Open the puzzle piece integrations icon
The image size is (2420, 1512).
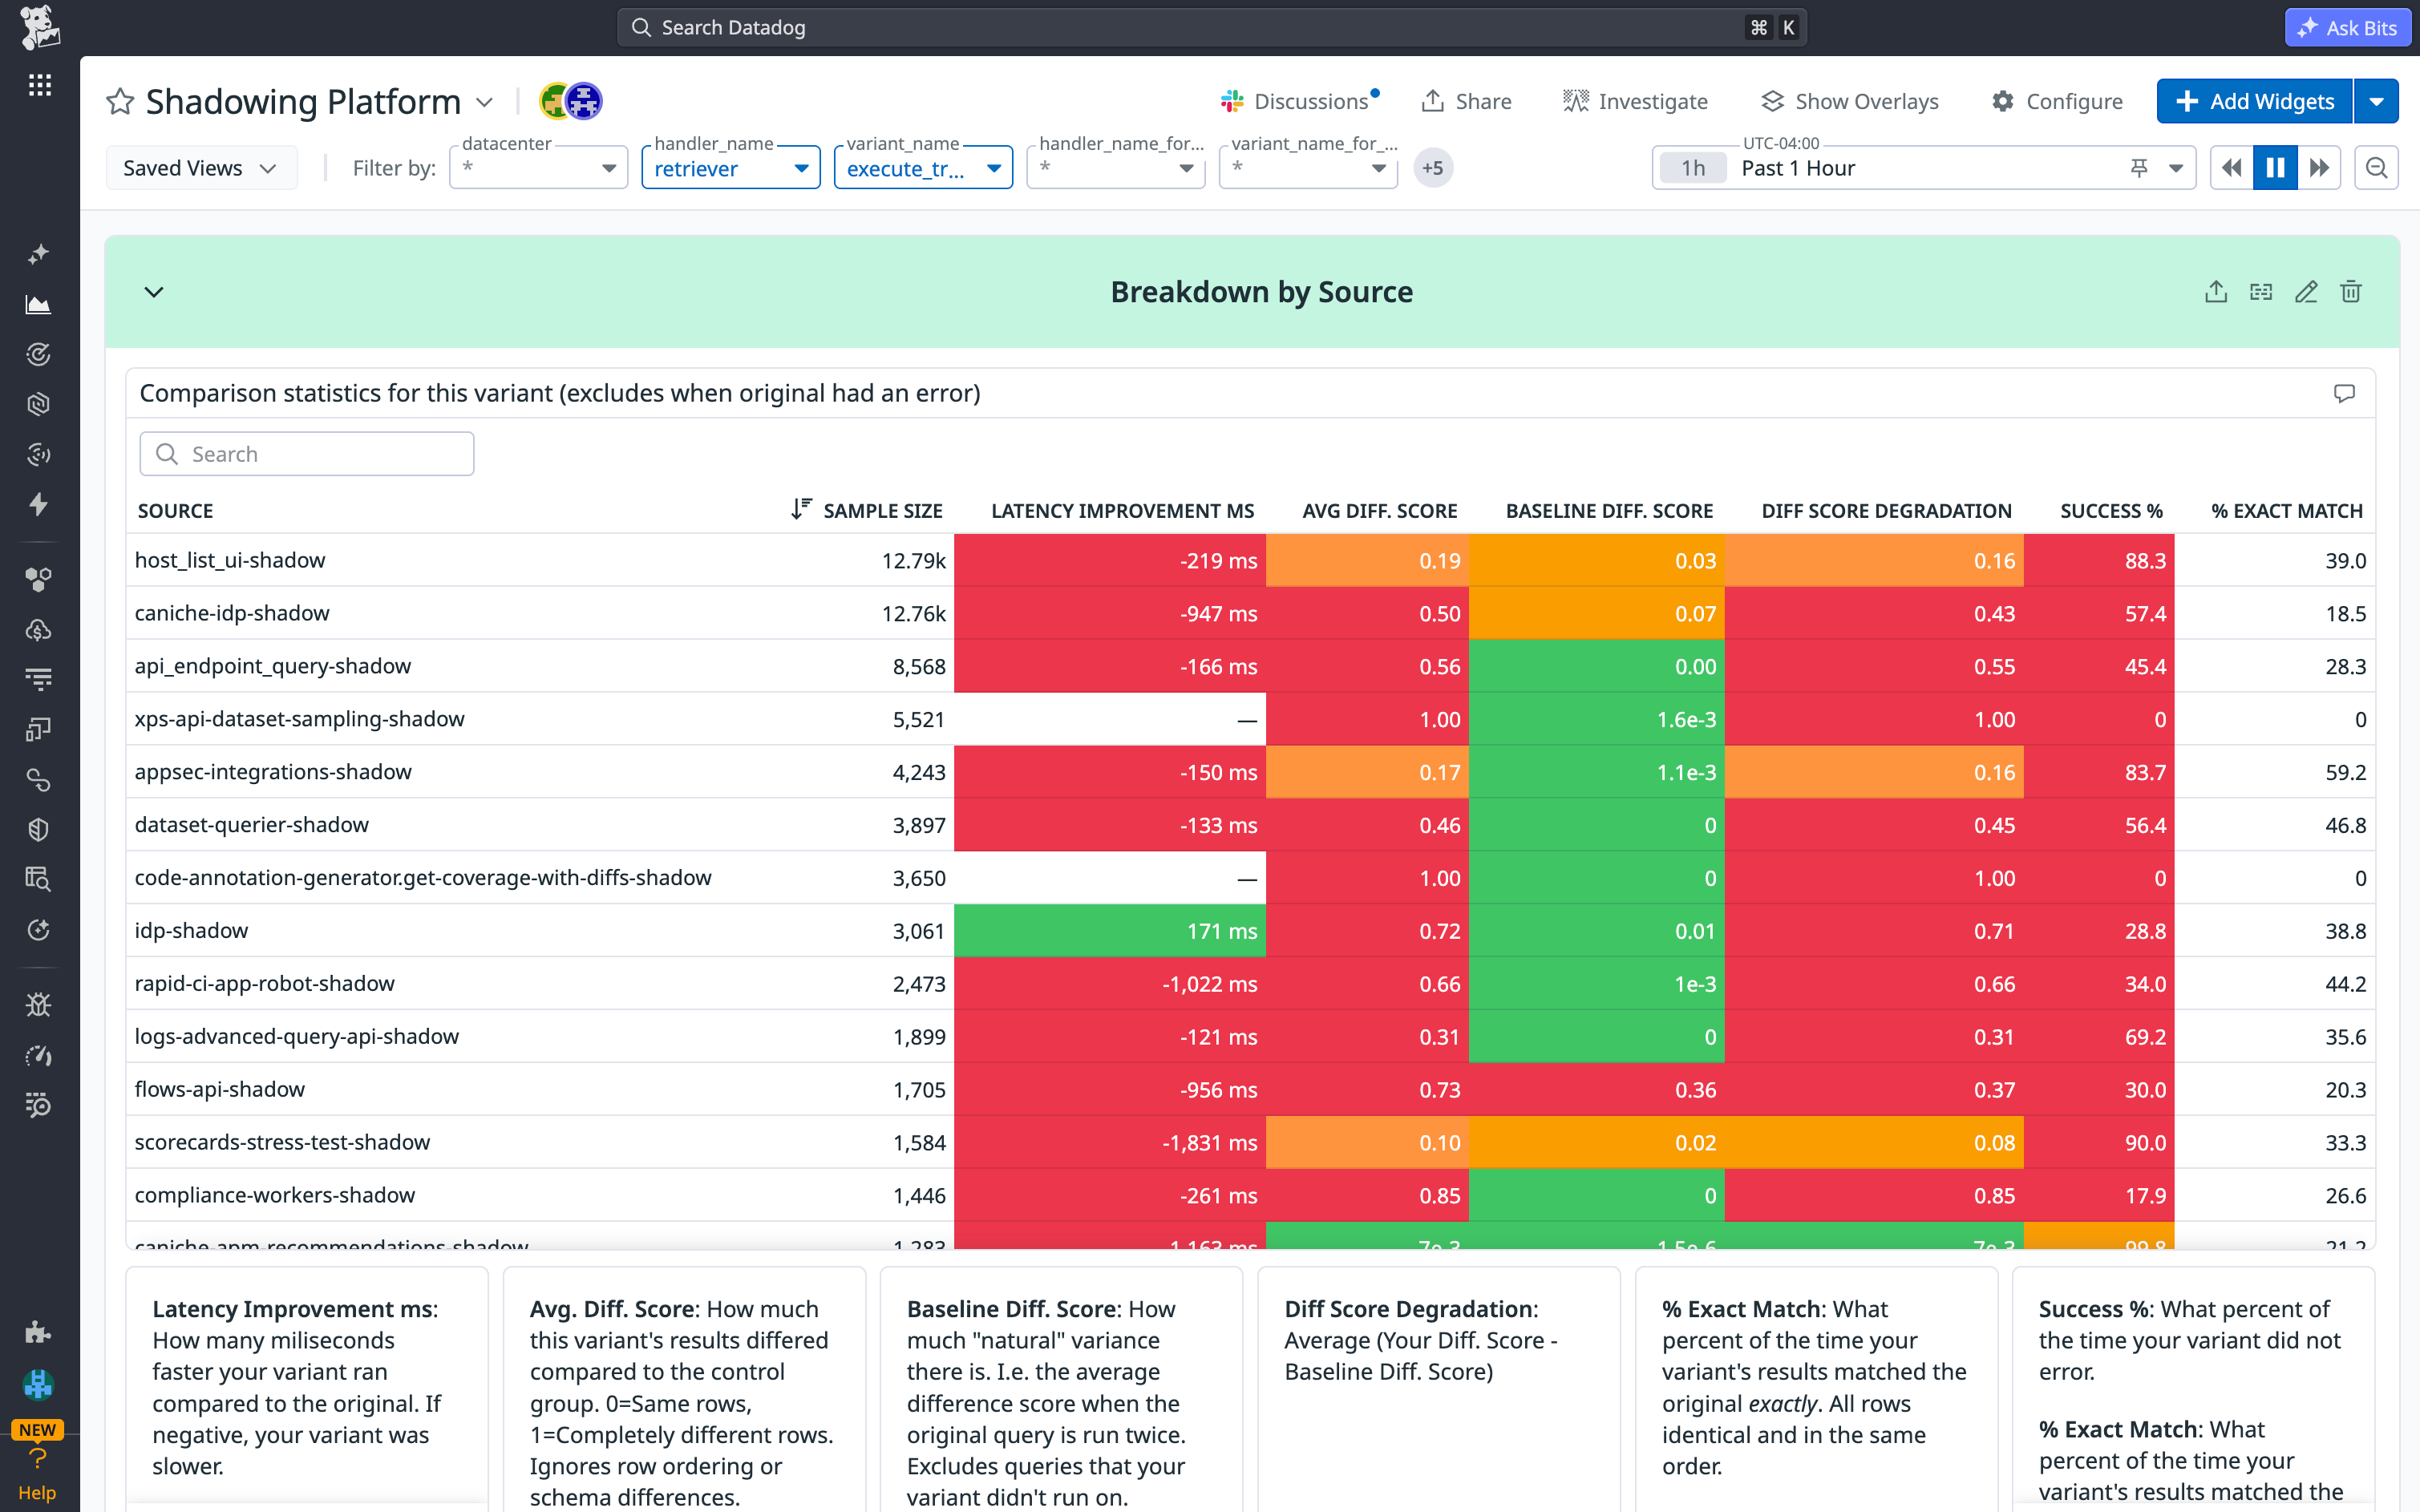(x=39, y=1332)
